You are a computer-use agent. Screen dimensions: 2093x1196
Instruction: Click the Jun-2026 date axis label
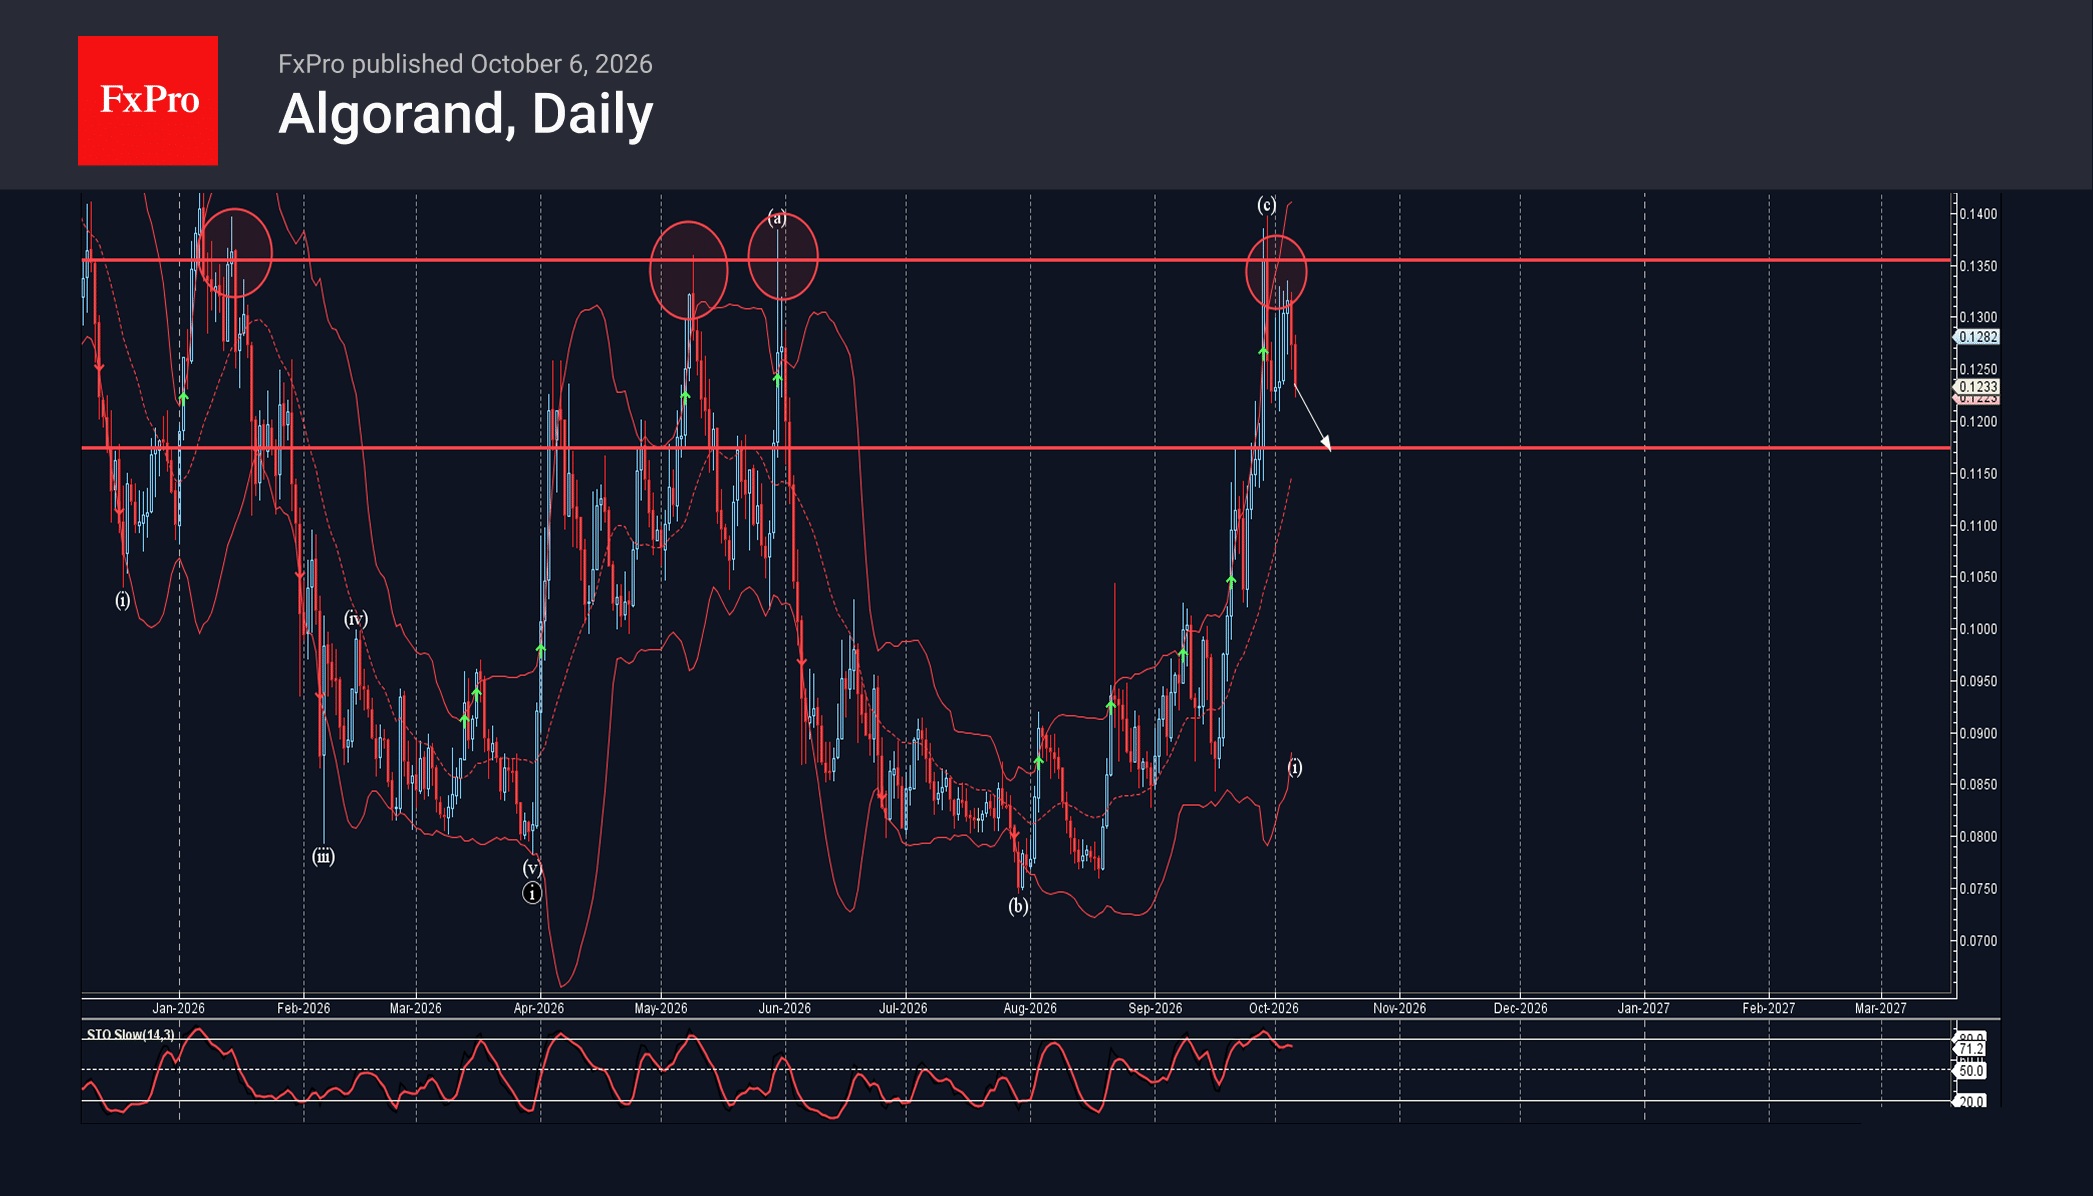coord(785,1008)
